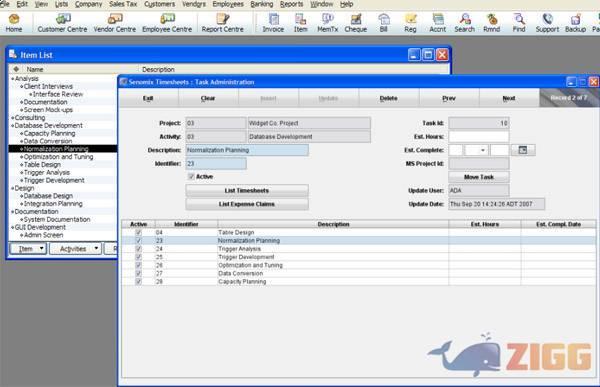
Task: Select Client Interviews in the Item List
Action: coord(48,87)
